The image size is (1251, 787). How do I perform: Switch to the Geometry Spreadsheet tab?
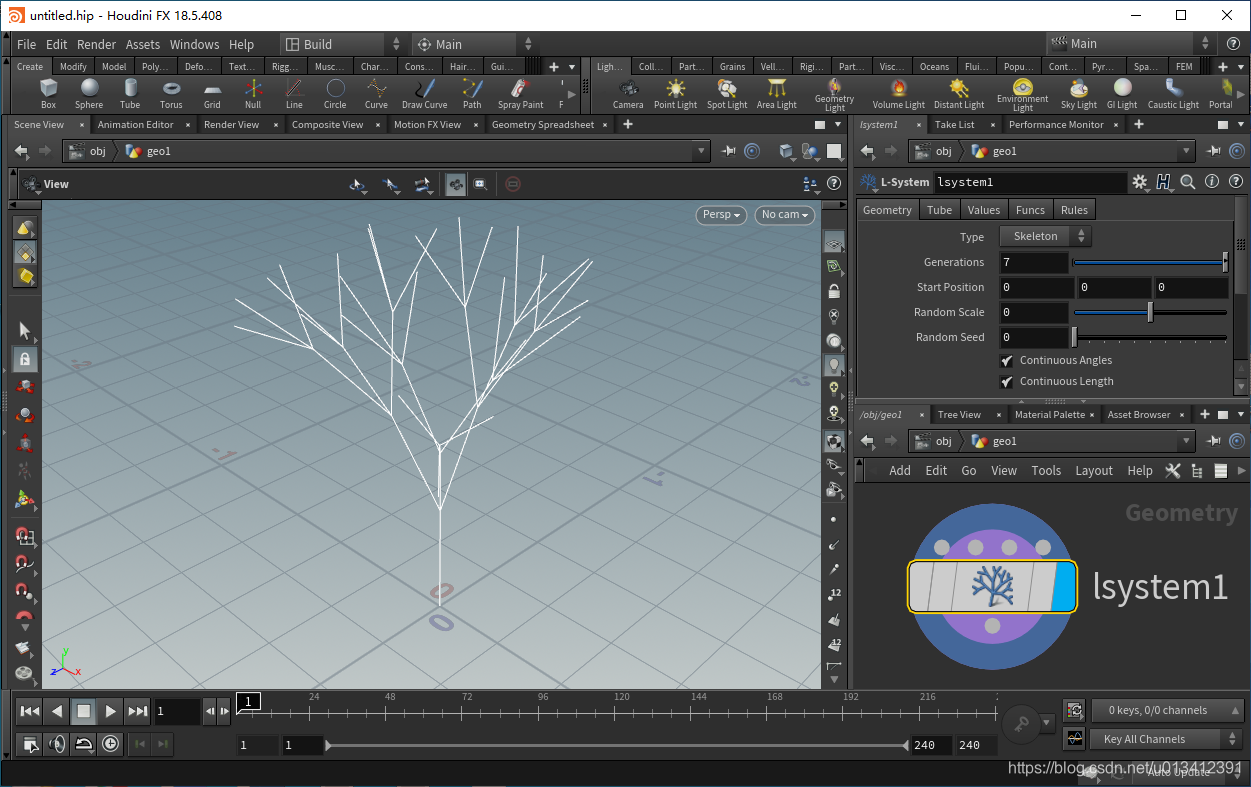[x=542, y=125]
